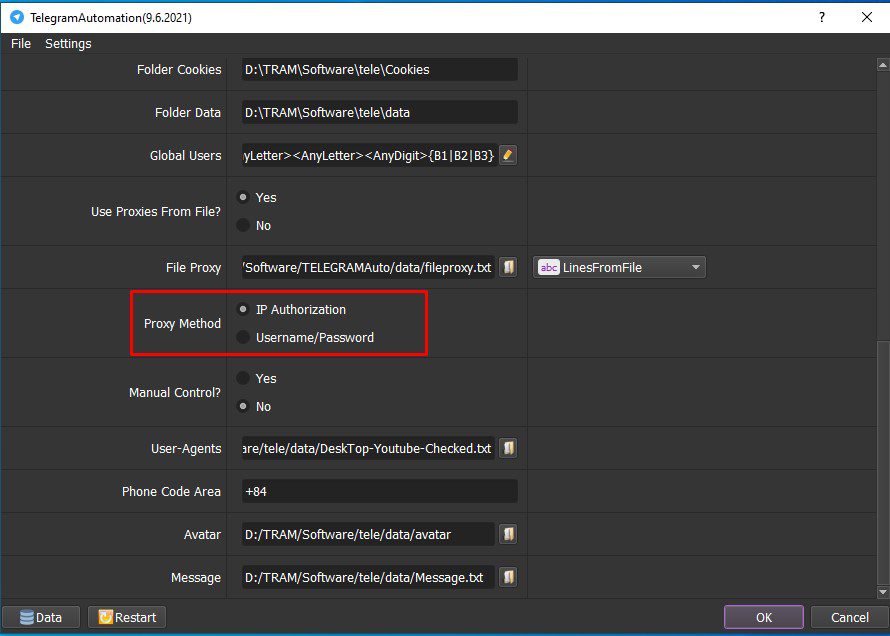Click the Avatar path field
This screenshot has width=890, height=636.
(x=368, y=534)
